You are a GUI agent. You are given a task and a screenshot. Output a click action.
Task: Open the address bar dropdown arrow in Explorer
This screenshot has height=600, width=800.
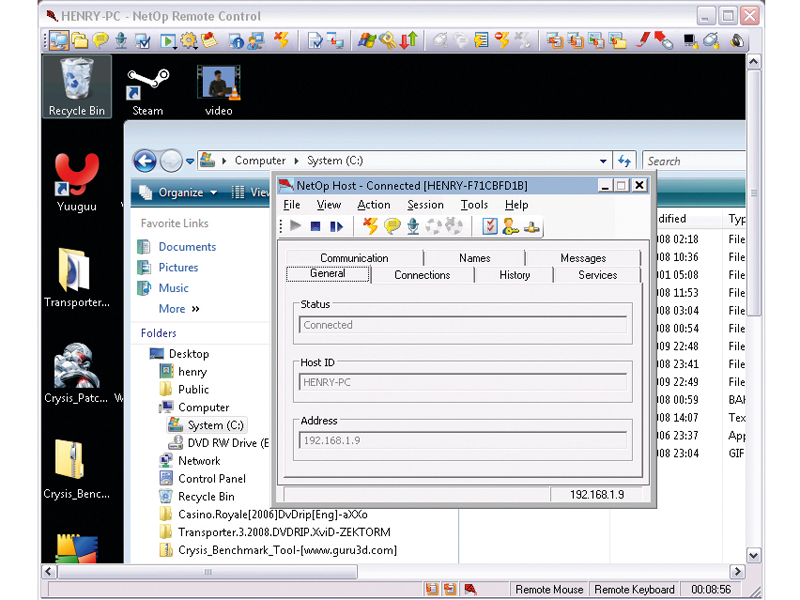tap(603, 161)
